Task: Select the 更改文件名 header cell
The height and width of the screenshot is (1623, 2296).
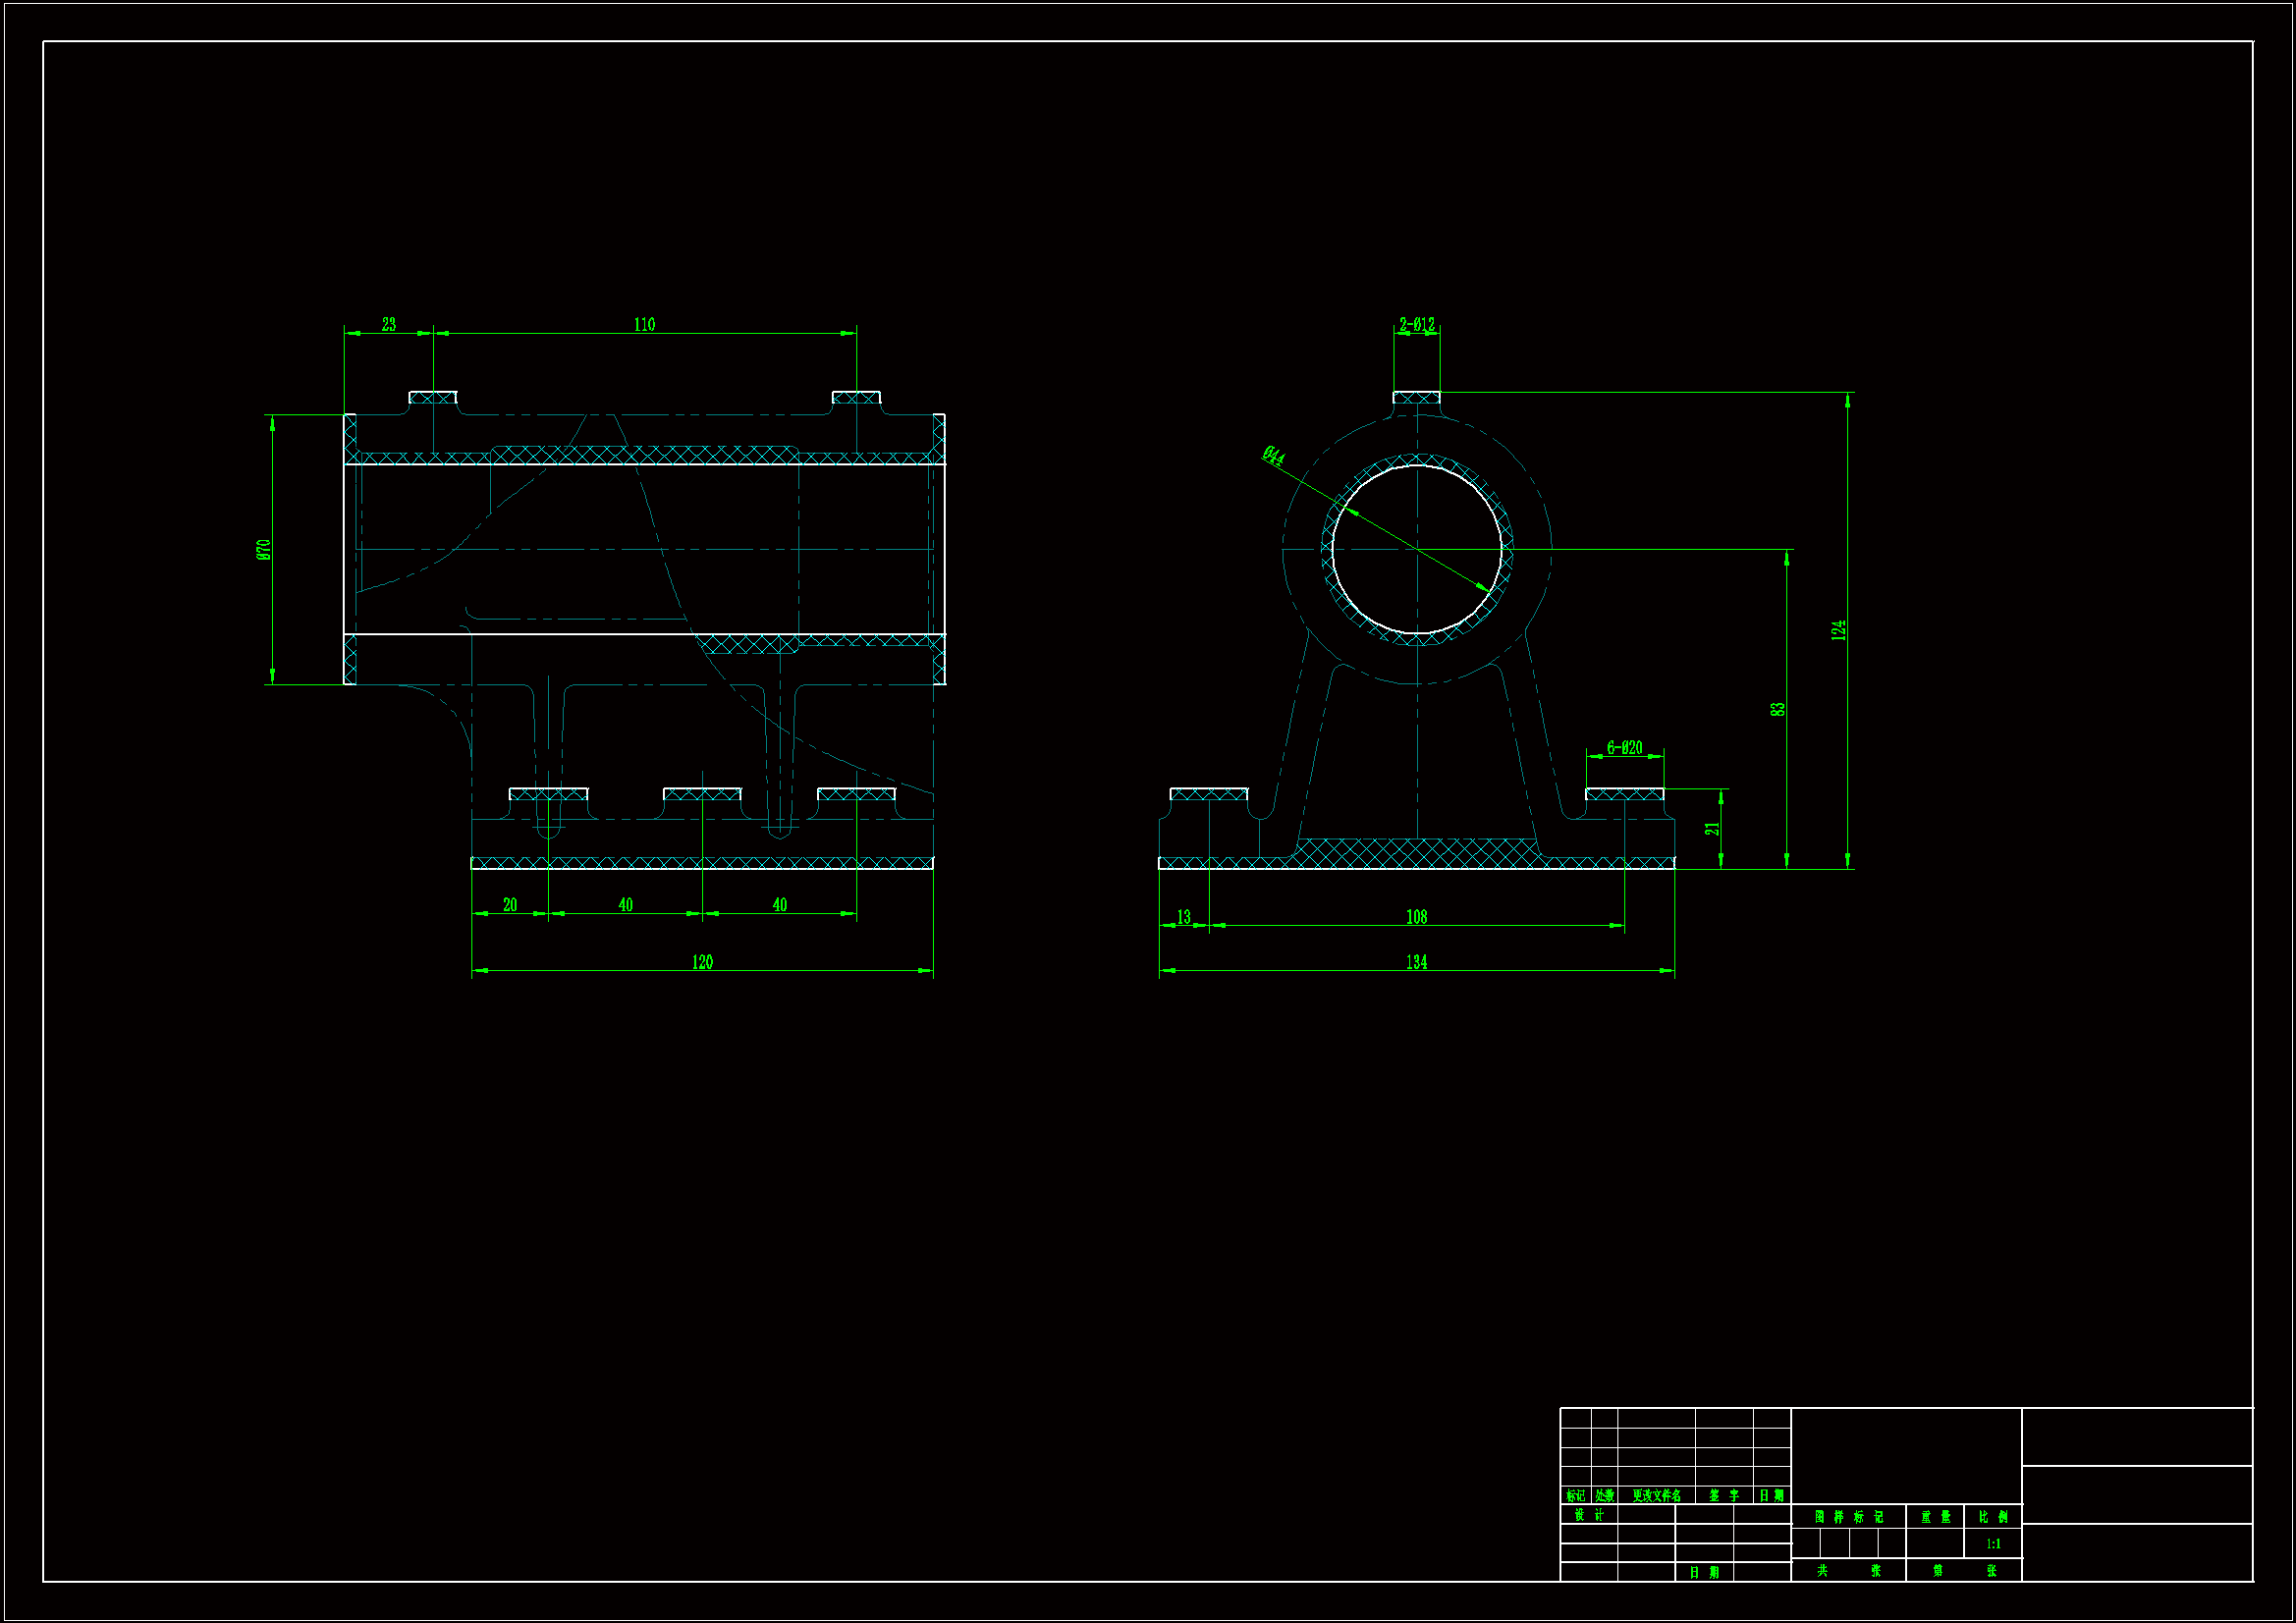Action: tap(1656, 1496)
